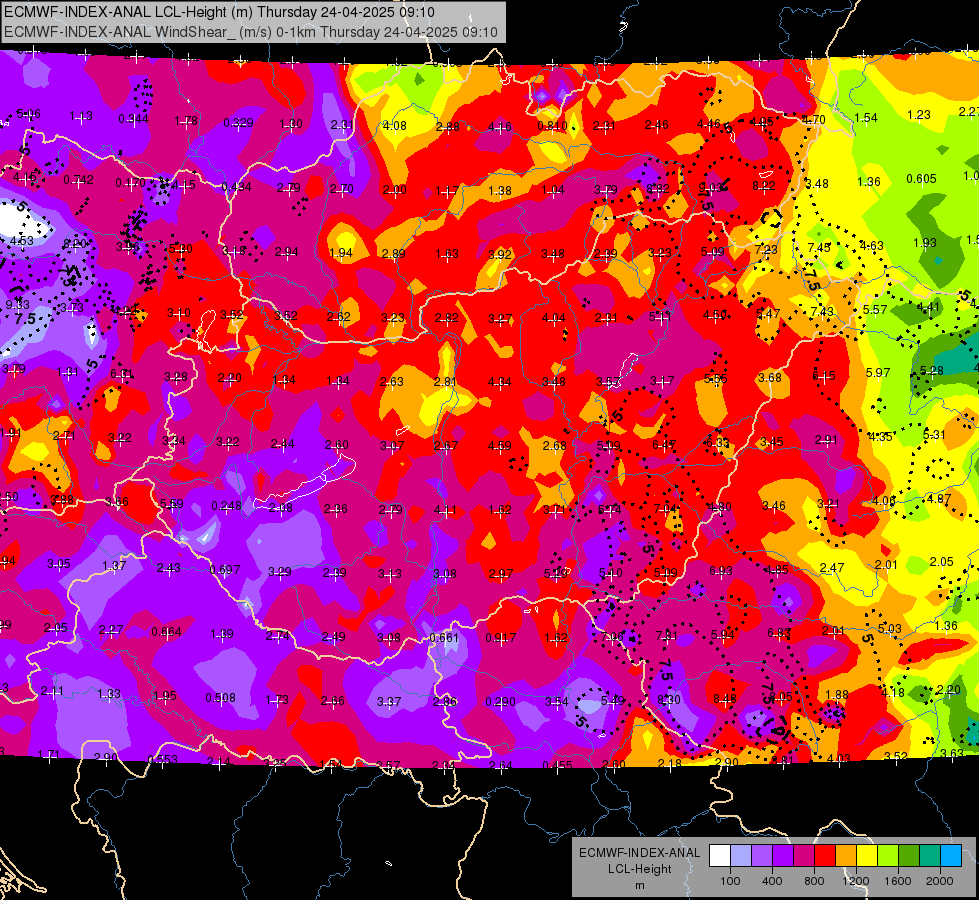This screenshot has height=900, width=979.
Task: Click the grid value 0.605
Action: [922, 179]
